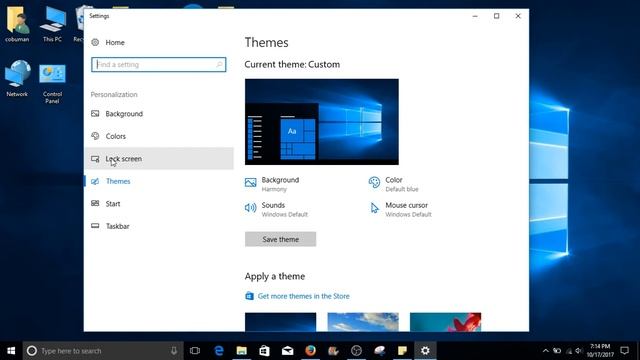Click the current theme preview image
The height and width of the screenshot is (360, 640).
(322, 122)
